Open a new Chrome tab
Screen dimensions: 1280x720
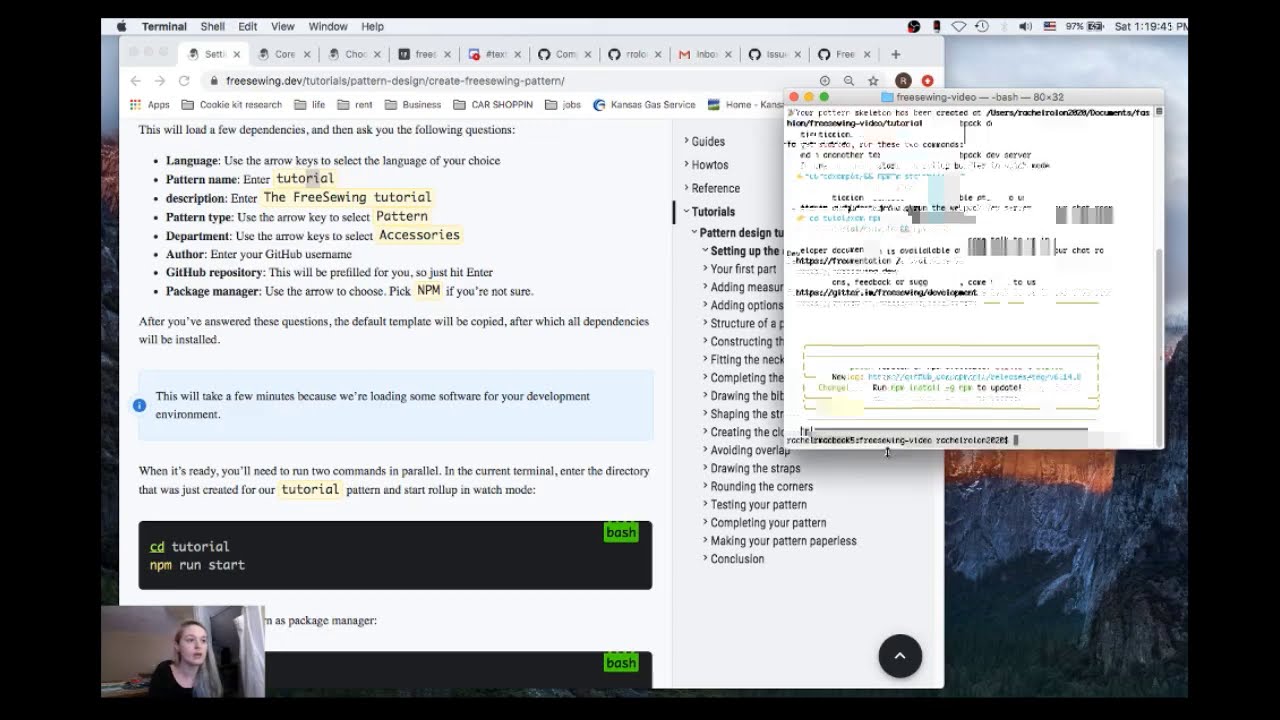point(895,54)
